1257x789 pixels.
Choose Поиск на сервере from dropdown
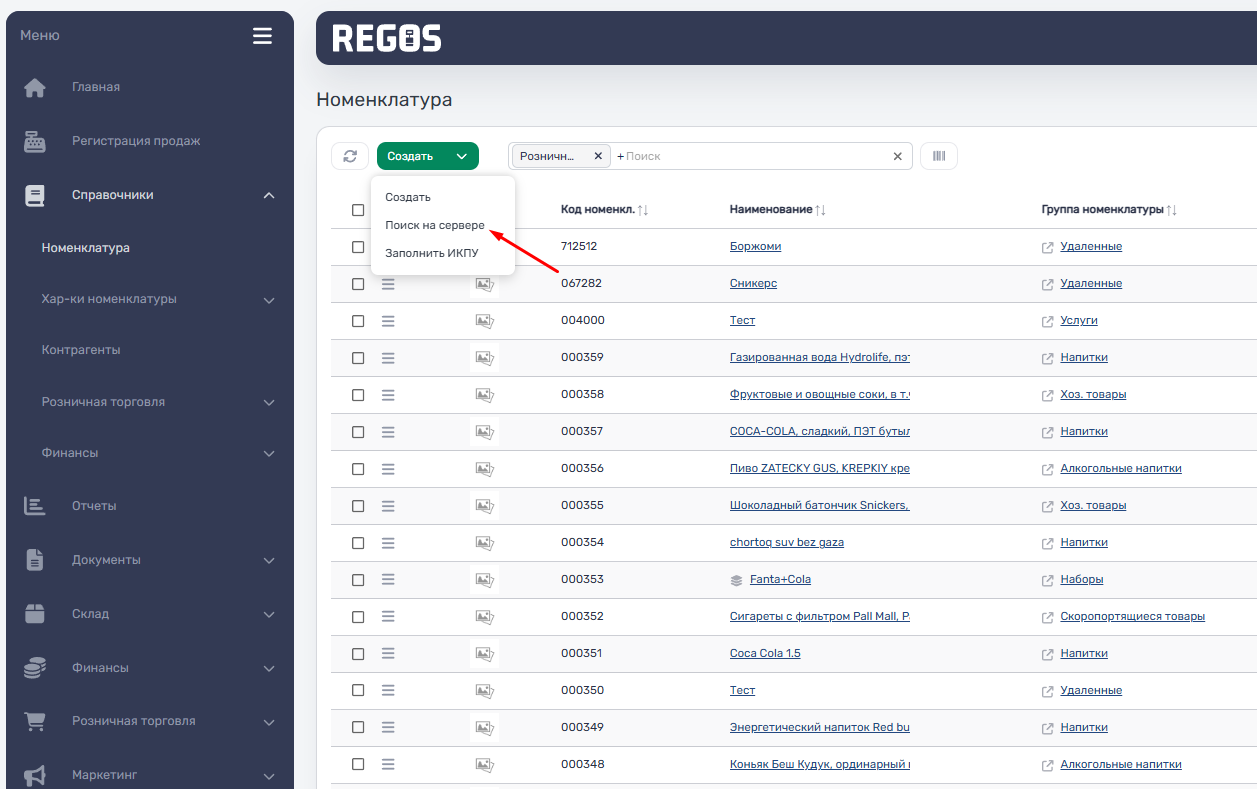[435, 226]
